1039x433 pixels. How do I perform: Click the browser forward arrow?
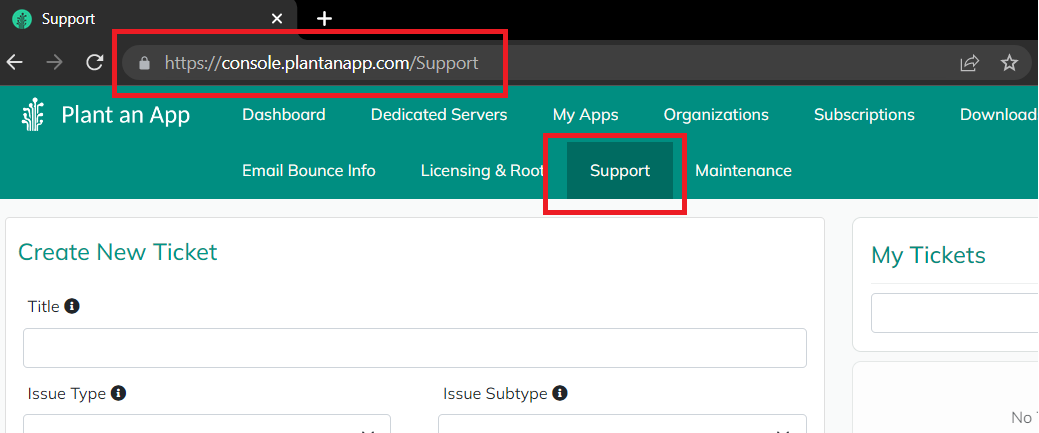(x=55, y=63)
